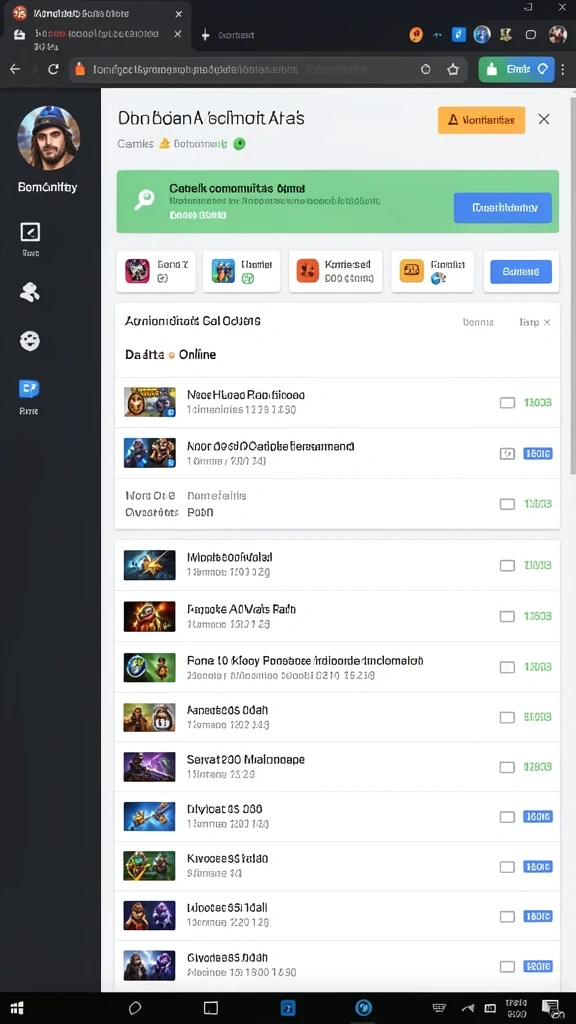Open Task View from the taskbar
Image resolution: width=576 pixels, height=1024 pixels.
210,1008
